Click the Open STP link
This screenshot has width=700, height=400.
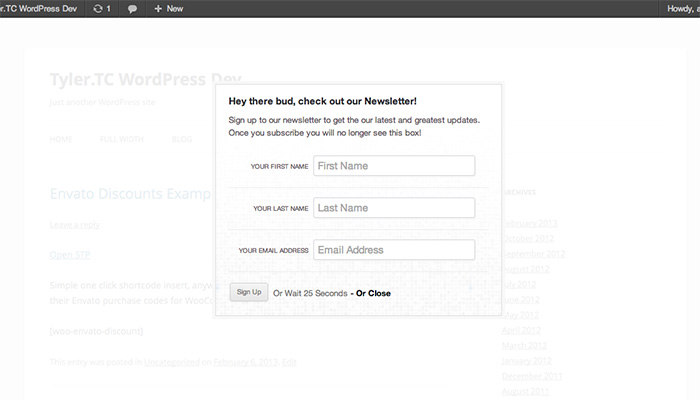[70, 255]
